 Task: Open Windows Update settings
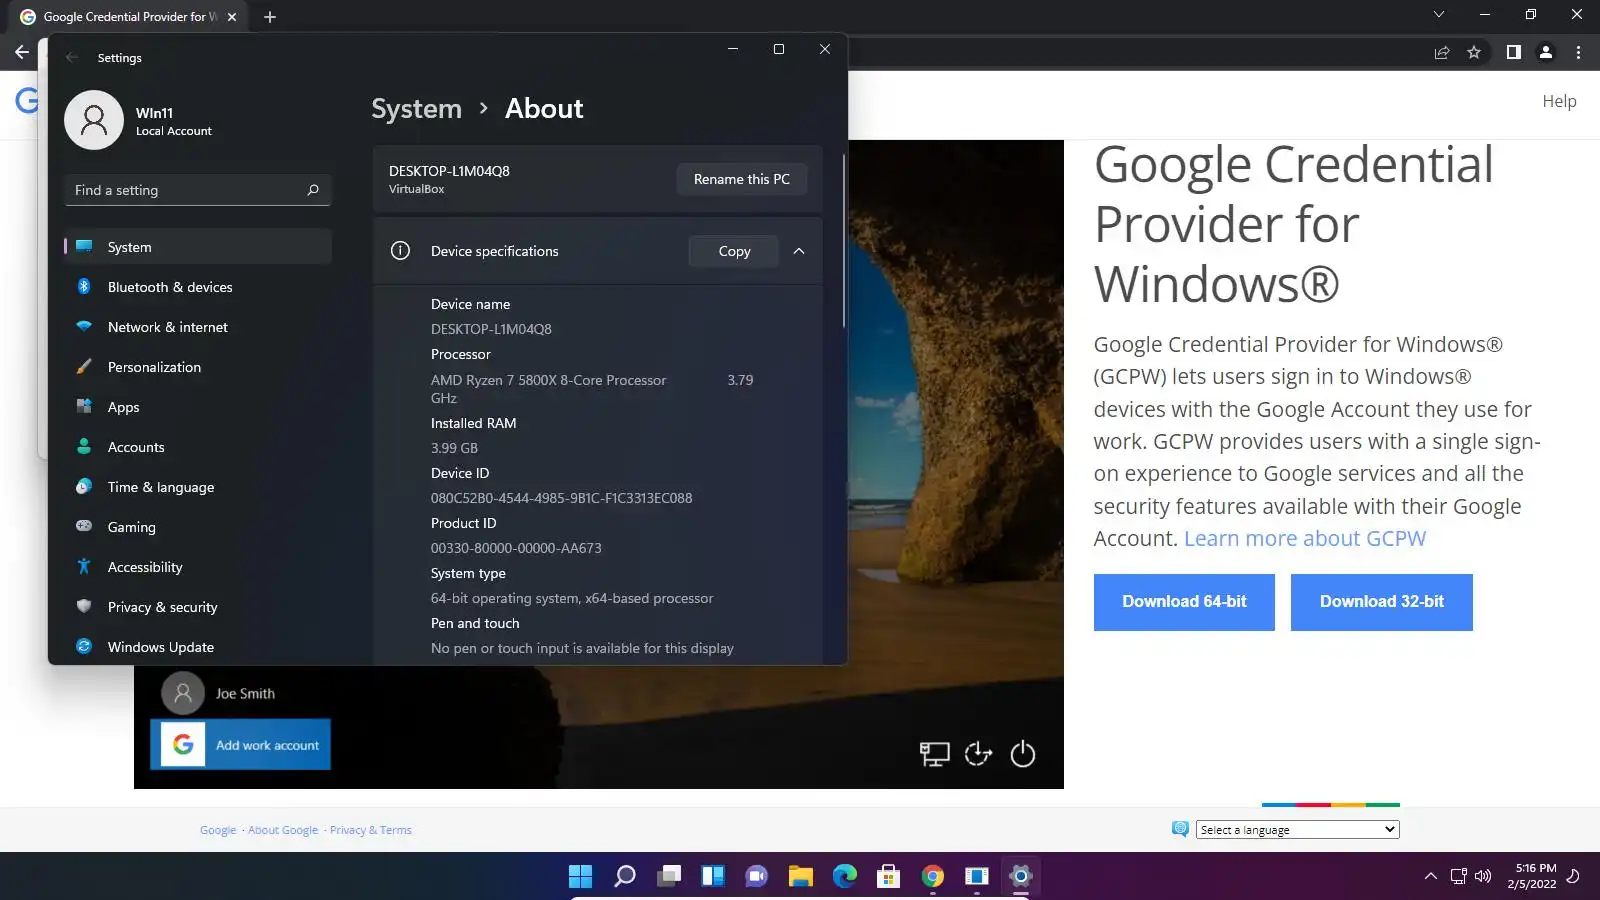click(x=198, y=647)
